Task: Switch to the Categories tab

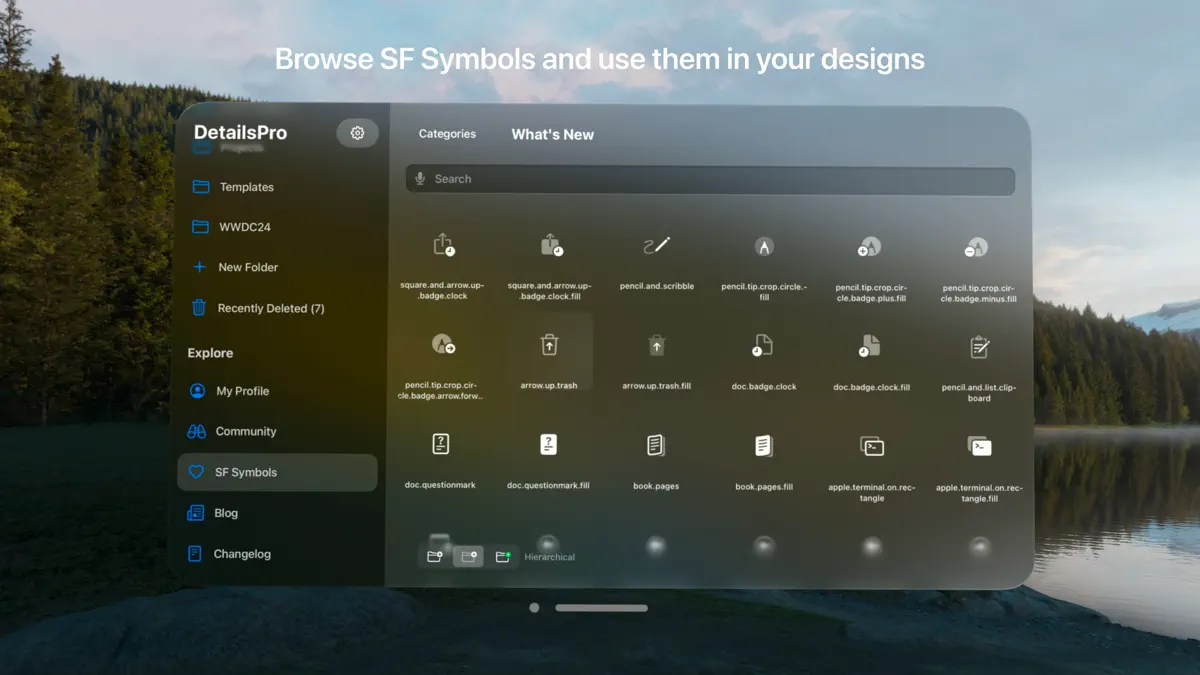Action: (447, 133)
